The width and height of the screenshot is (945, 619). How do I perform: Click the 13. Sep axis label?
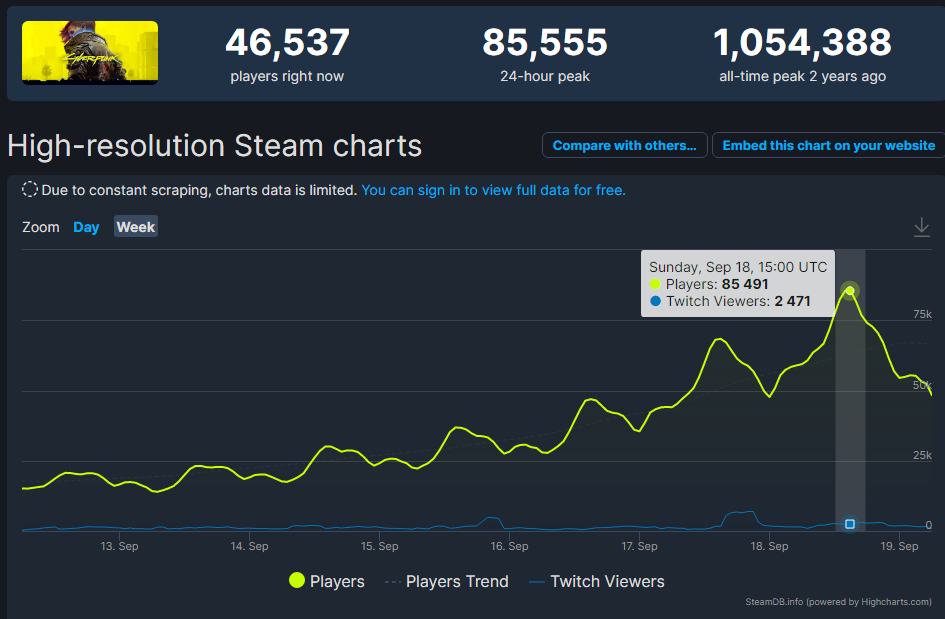[x=119, y=546]
